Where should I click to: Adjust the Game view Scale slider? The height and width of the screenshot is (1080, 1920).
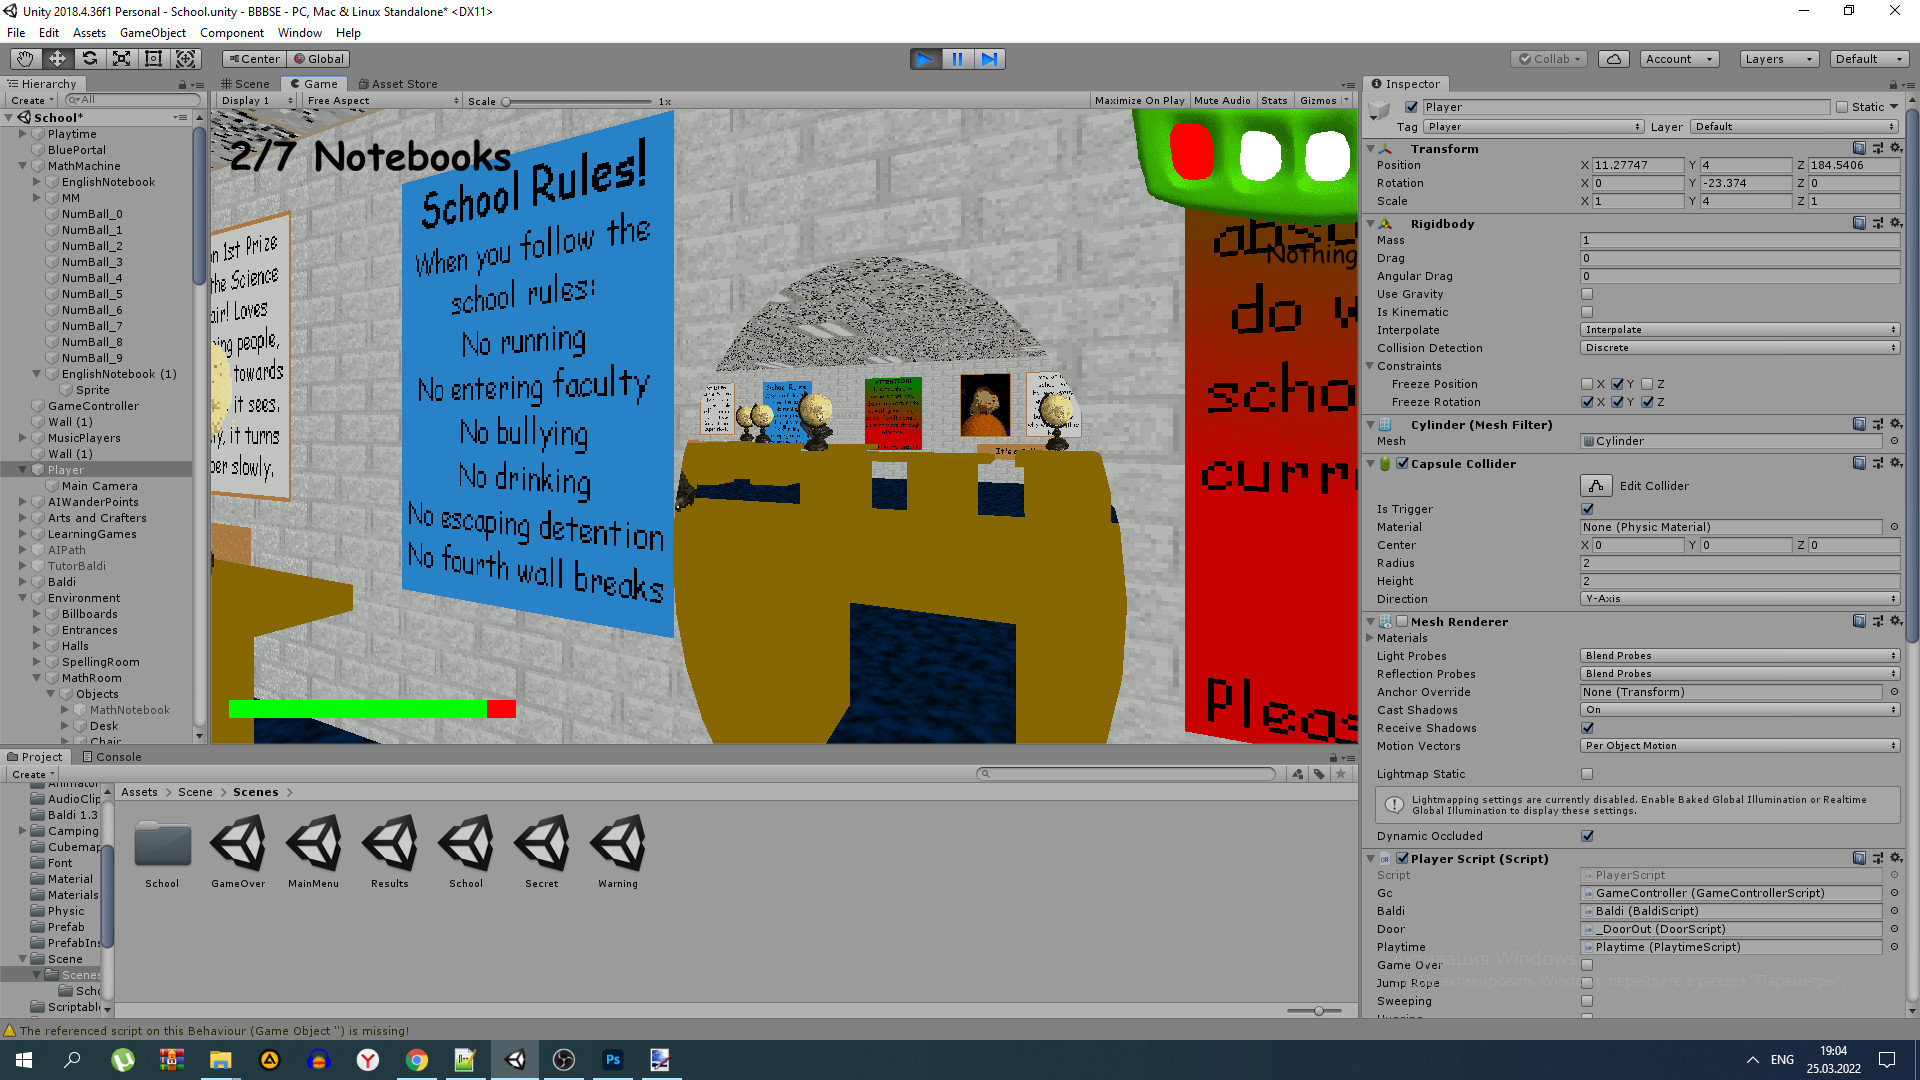pos(578,101)
